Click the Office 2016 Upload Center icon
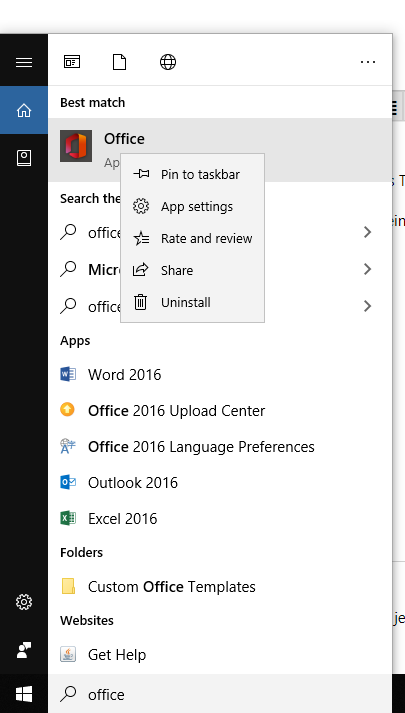 (x=67, y=410)
